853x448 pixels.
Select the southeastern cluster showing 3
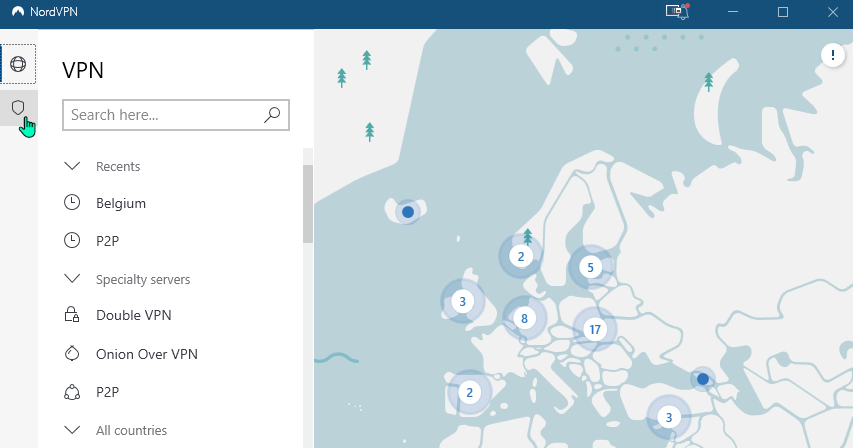pos(669,418)
